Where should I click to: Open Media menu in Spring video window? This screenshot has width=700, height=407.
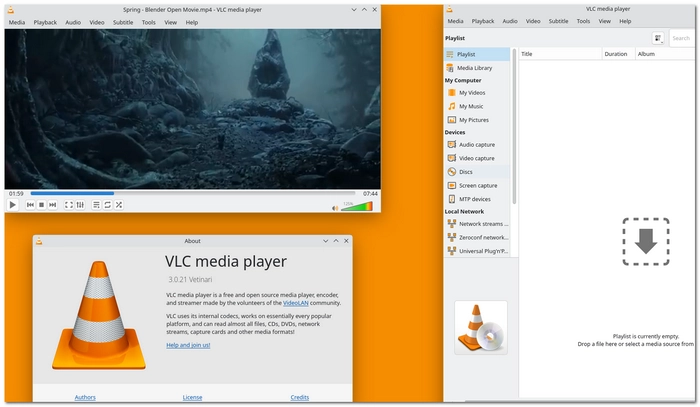[17, 22]
